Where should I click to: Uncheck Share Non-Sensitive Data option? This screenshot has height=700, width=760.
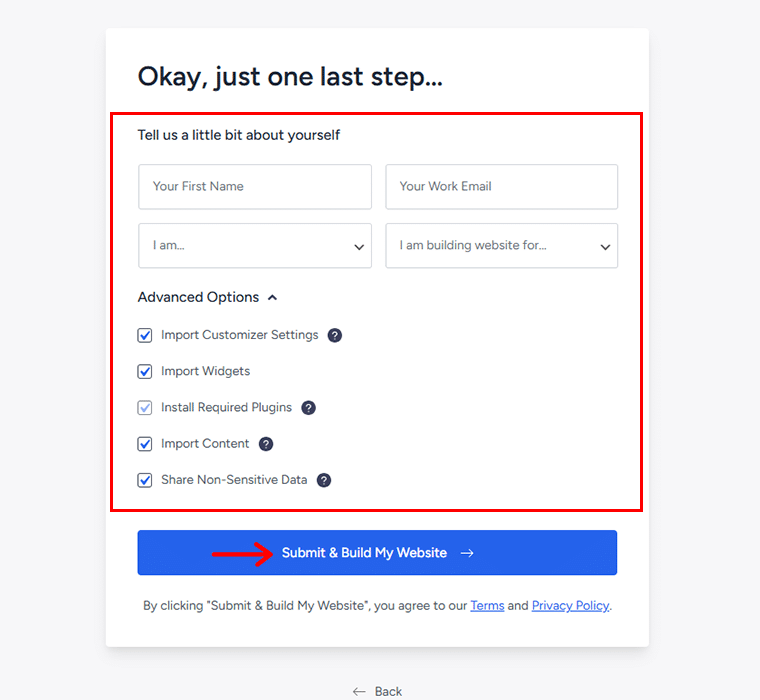point(144,480)
